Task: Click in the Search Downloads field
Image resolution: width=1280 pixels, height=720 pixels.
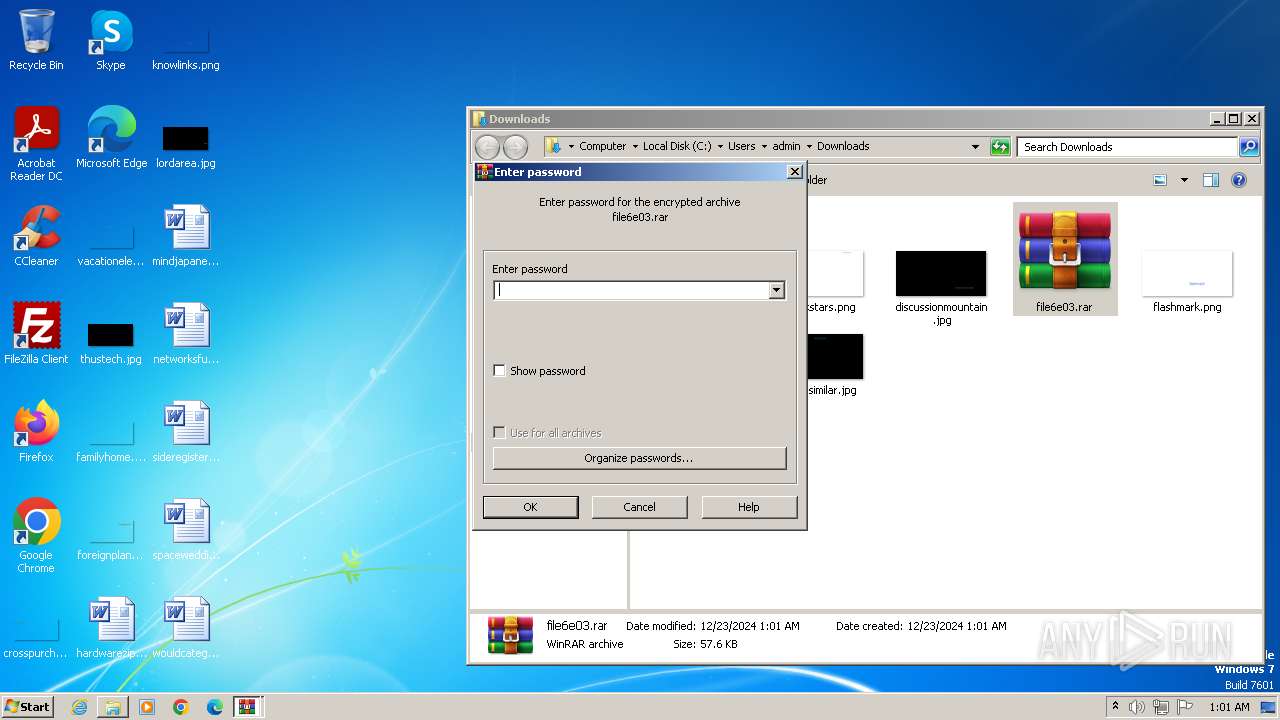Action: tap(1128, 147)
